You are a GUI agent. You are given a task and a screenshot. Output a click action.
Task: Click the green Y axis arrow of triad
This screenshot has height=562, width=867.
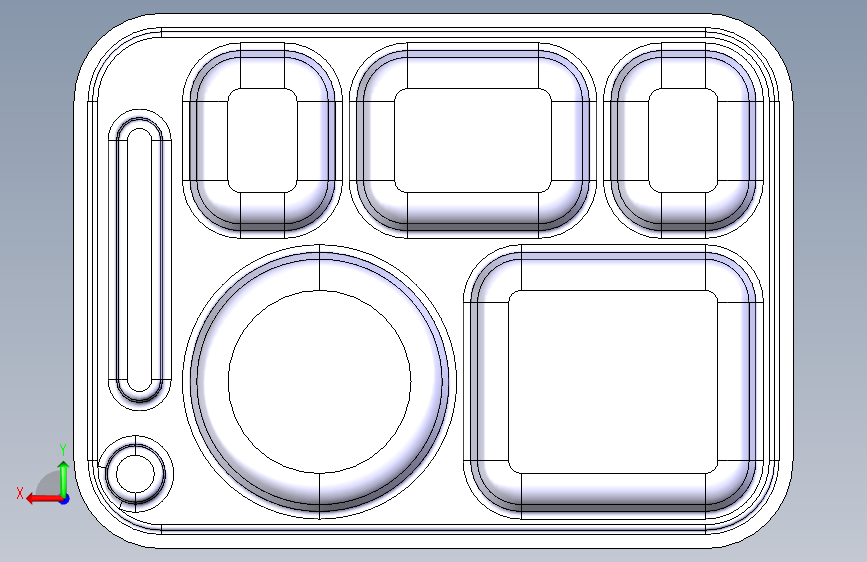tap(64, 480)
